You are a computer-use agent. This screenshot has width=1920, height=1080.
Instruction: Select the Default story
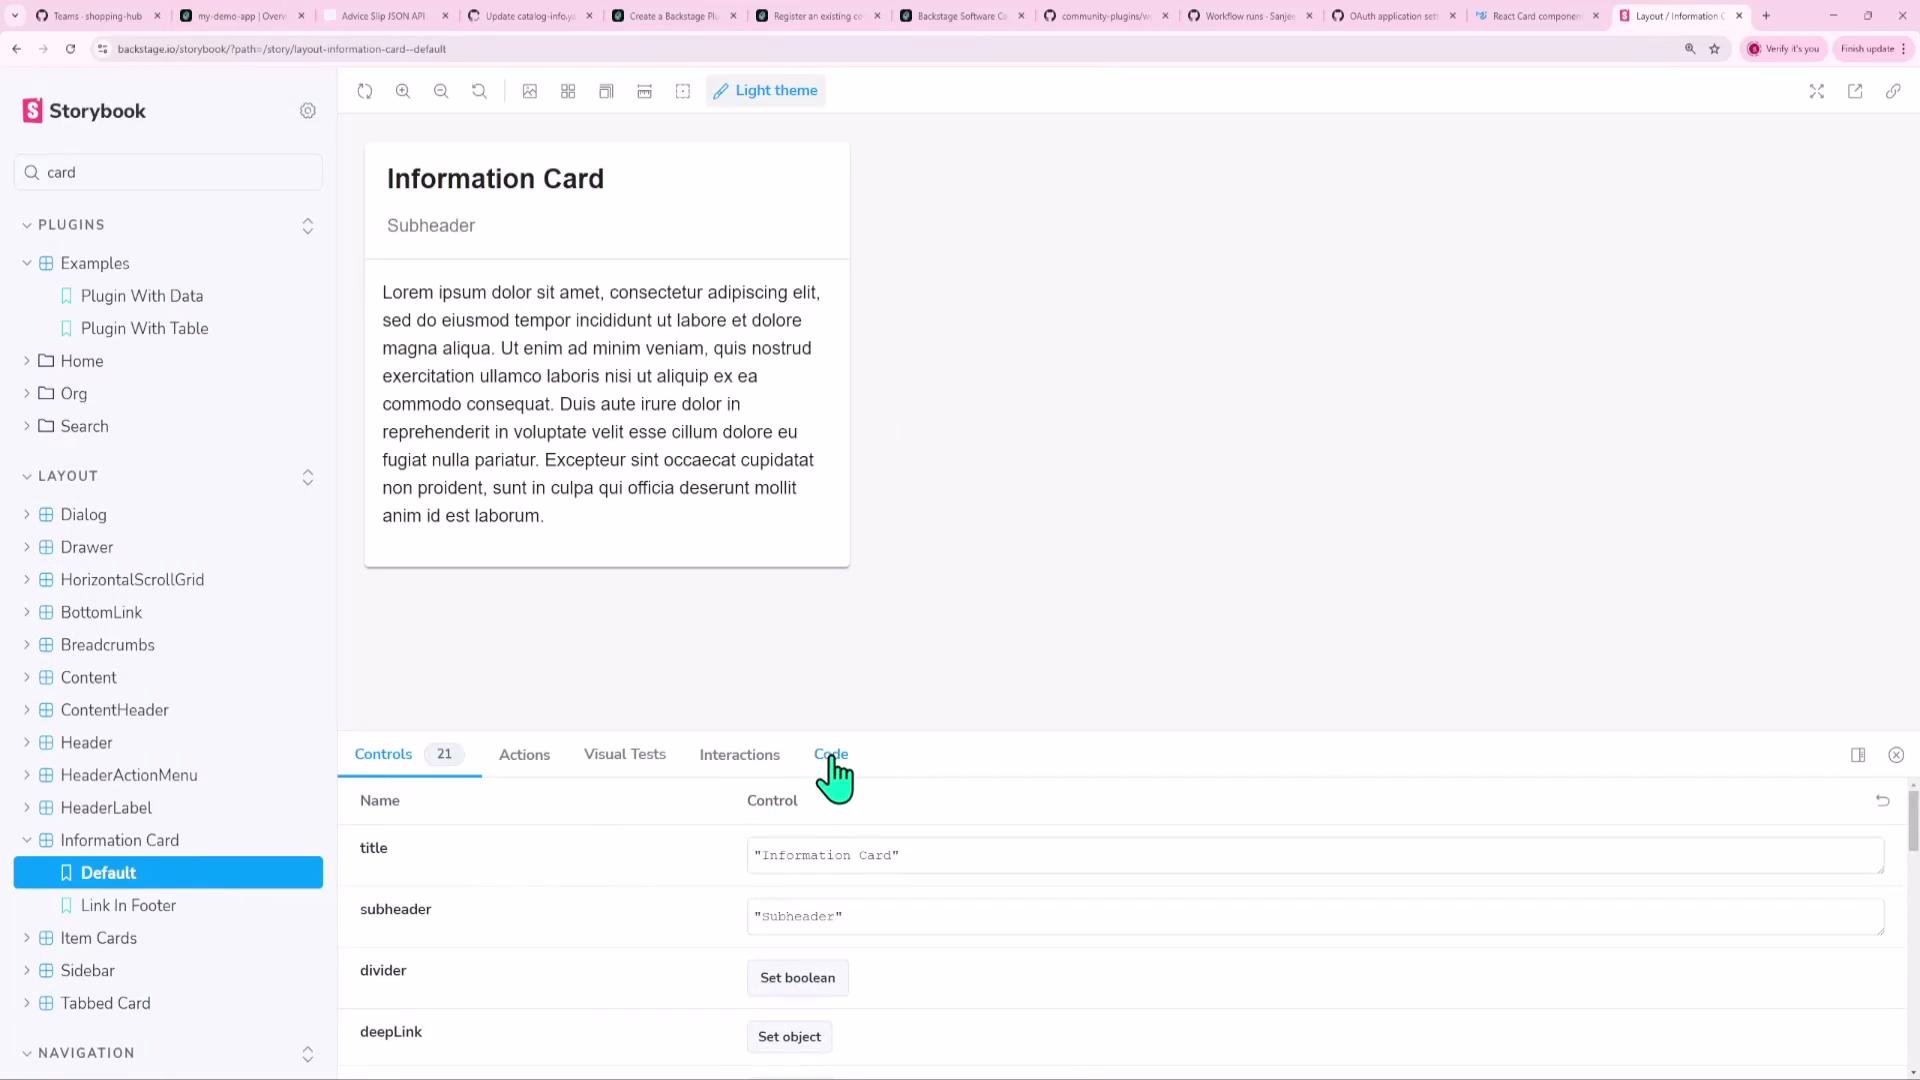pos(168,872)
